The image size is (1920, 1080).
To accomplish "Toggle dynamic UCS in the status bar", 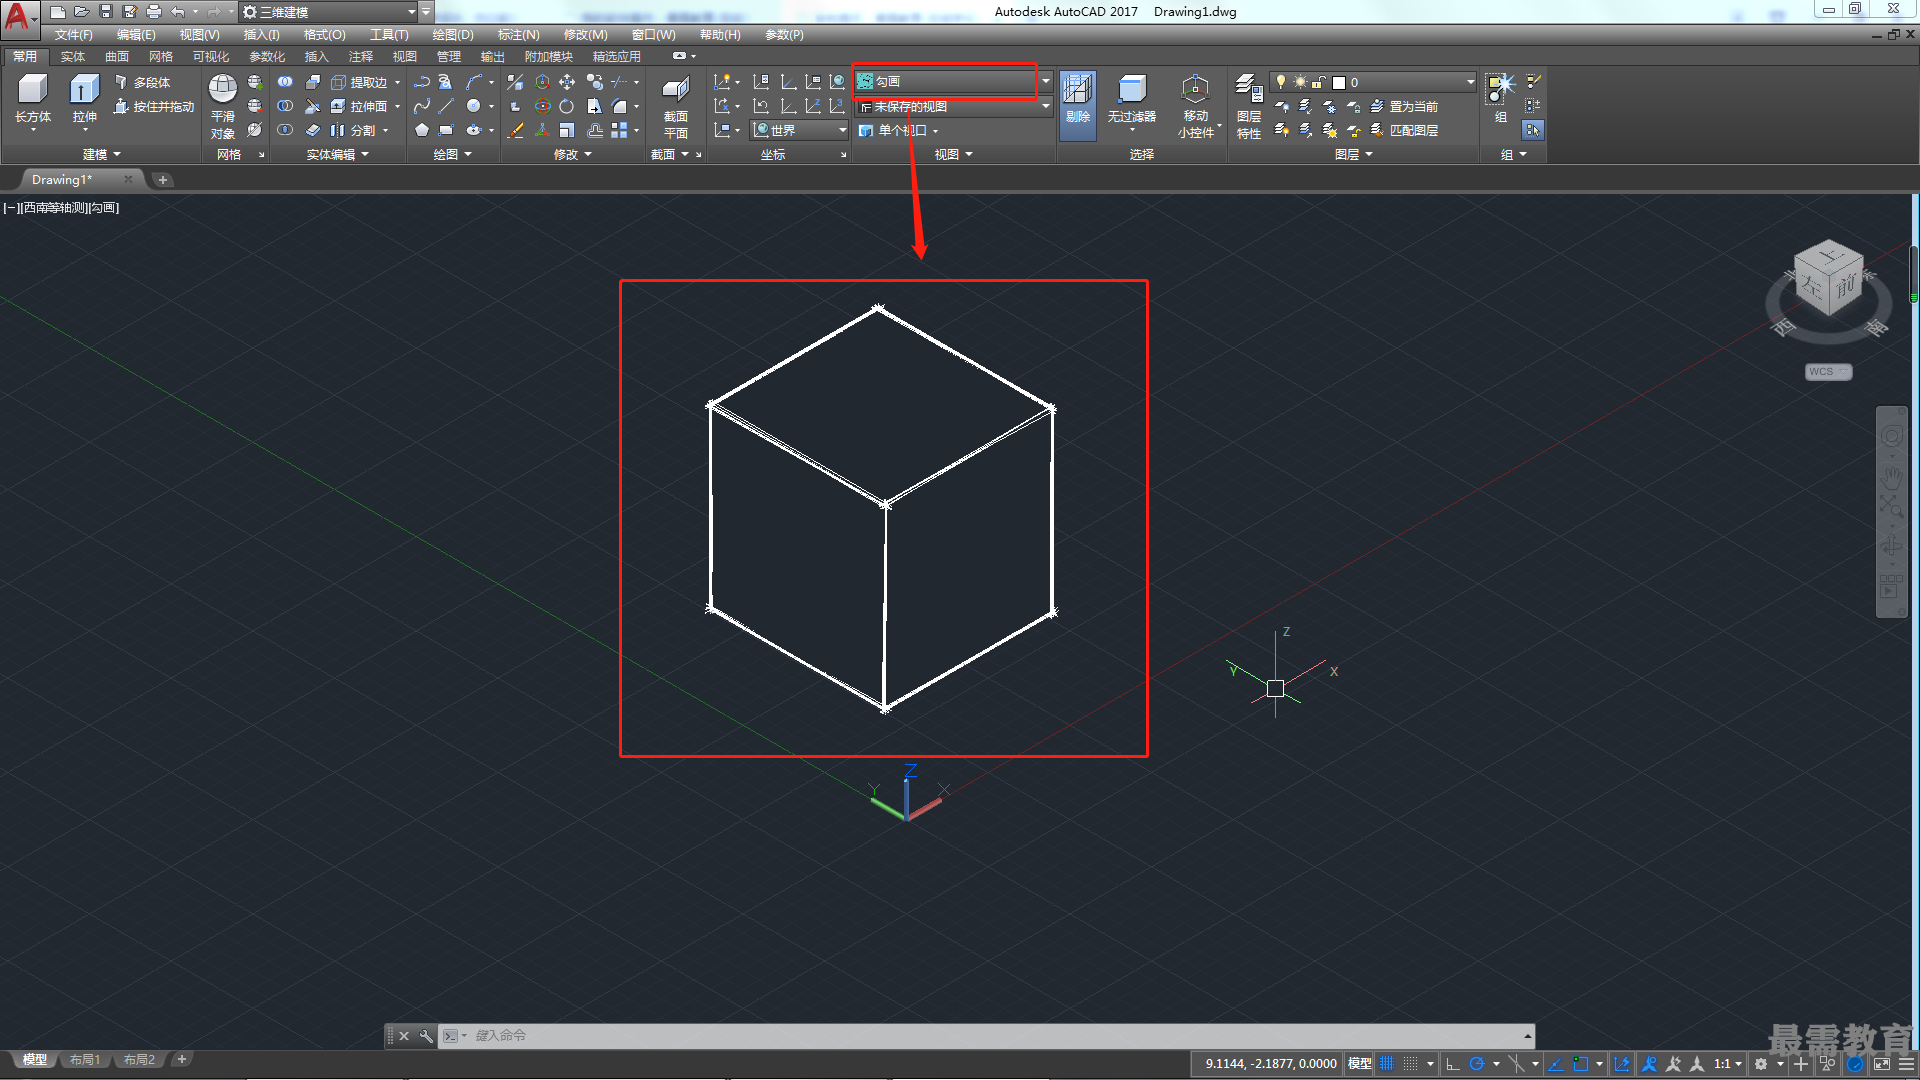I will [x=1622, y=1064].
